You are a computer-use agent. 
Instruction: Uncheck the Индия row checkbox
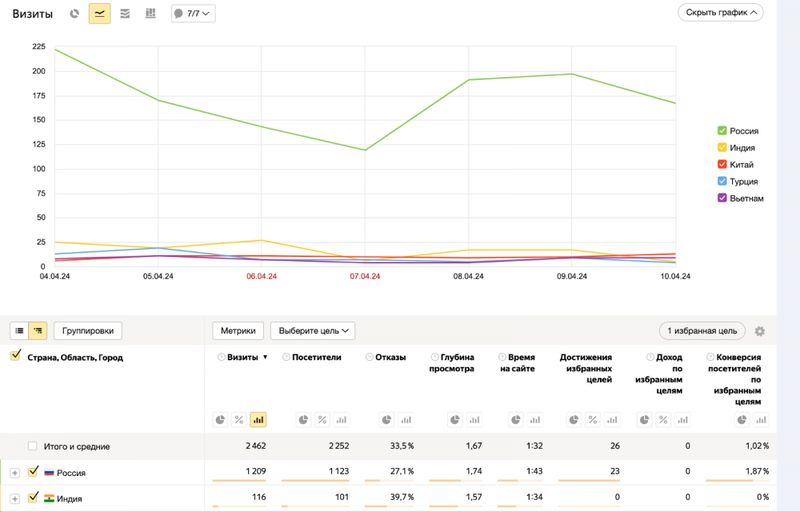click(33, 497)
